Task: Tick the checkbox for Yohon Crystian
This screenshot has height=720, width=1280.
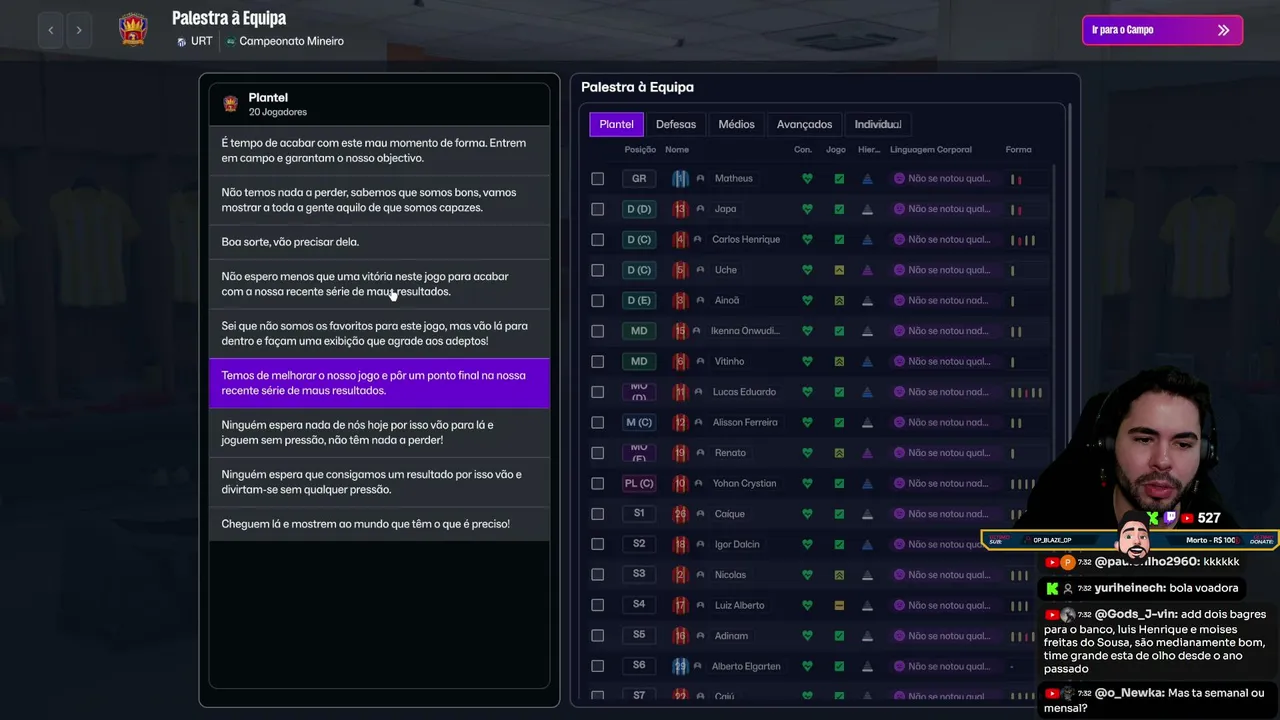Action: pyautogui.click(x=598, y=483)
